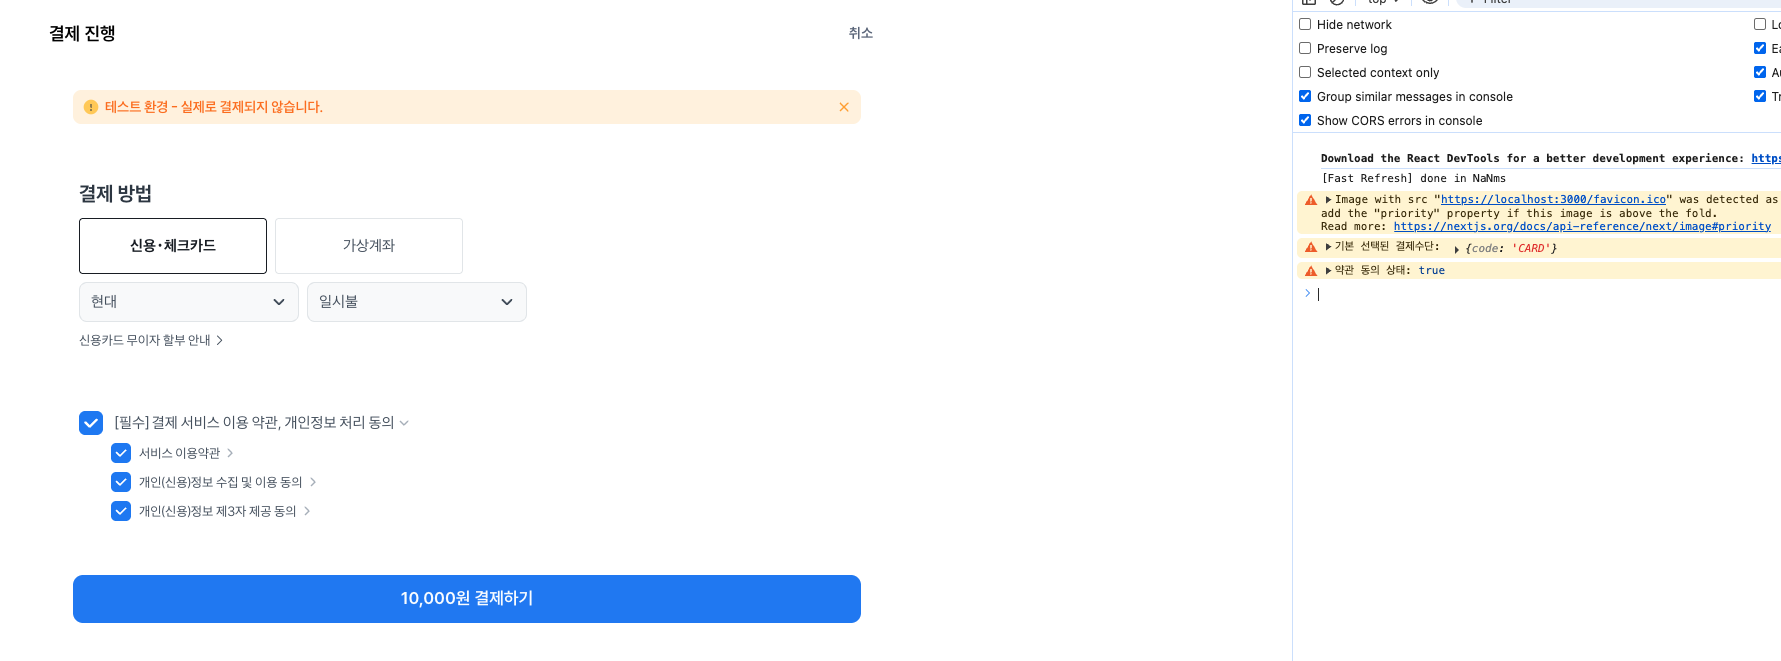Expand the 약관 동의 상태 console log
Screen dimensions: 1781x661
click(x=1328, y=271)
